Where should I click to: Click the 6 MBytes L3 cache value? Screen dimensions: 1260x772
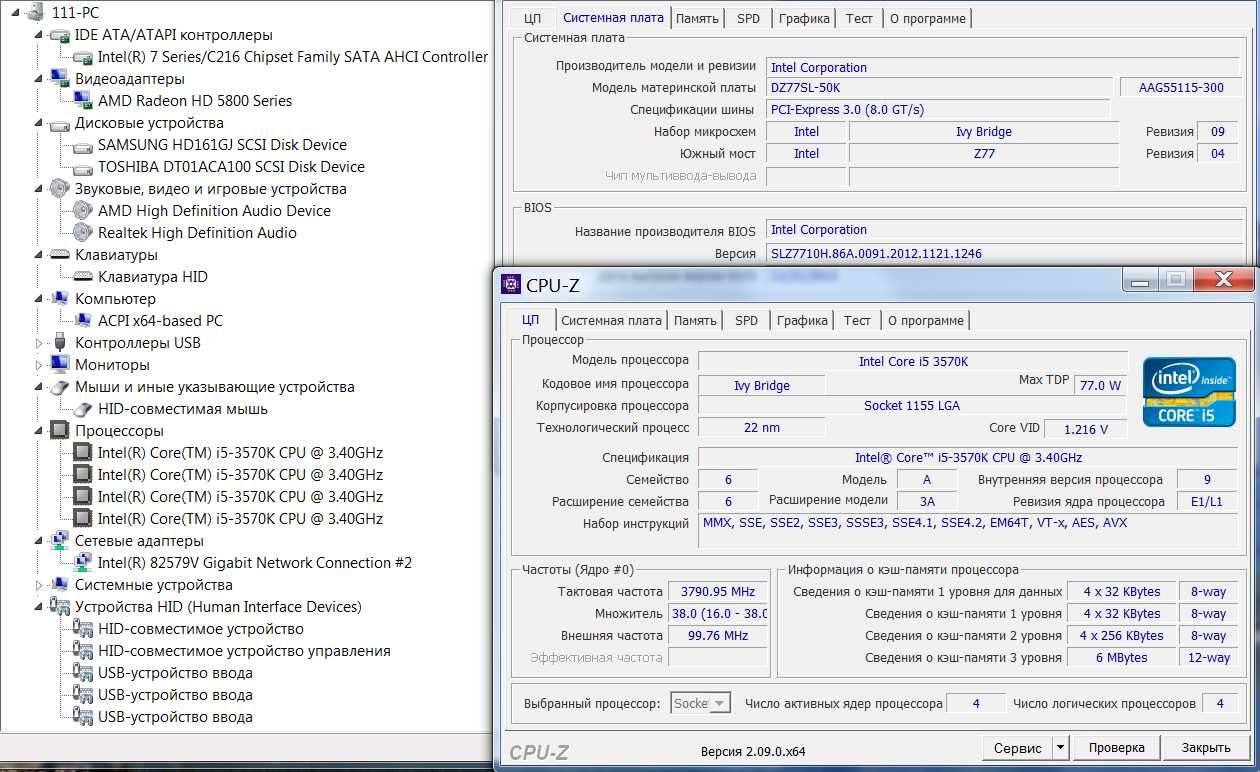[1121, 657]
